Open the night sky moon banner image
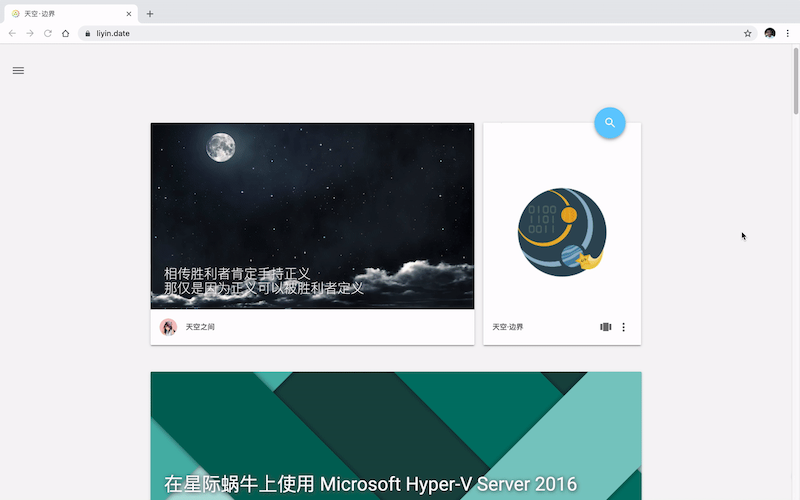This screenshot has height=500, width=800. coord(312,216)
